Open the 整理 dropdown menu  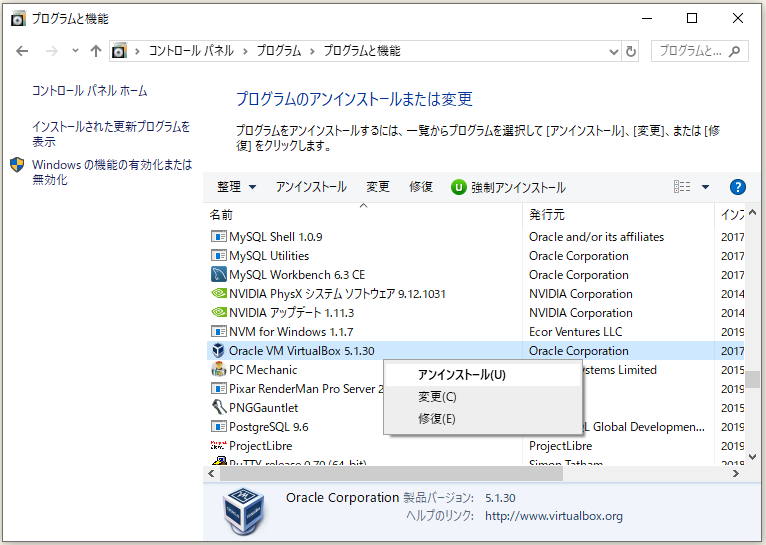point(236,187)
